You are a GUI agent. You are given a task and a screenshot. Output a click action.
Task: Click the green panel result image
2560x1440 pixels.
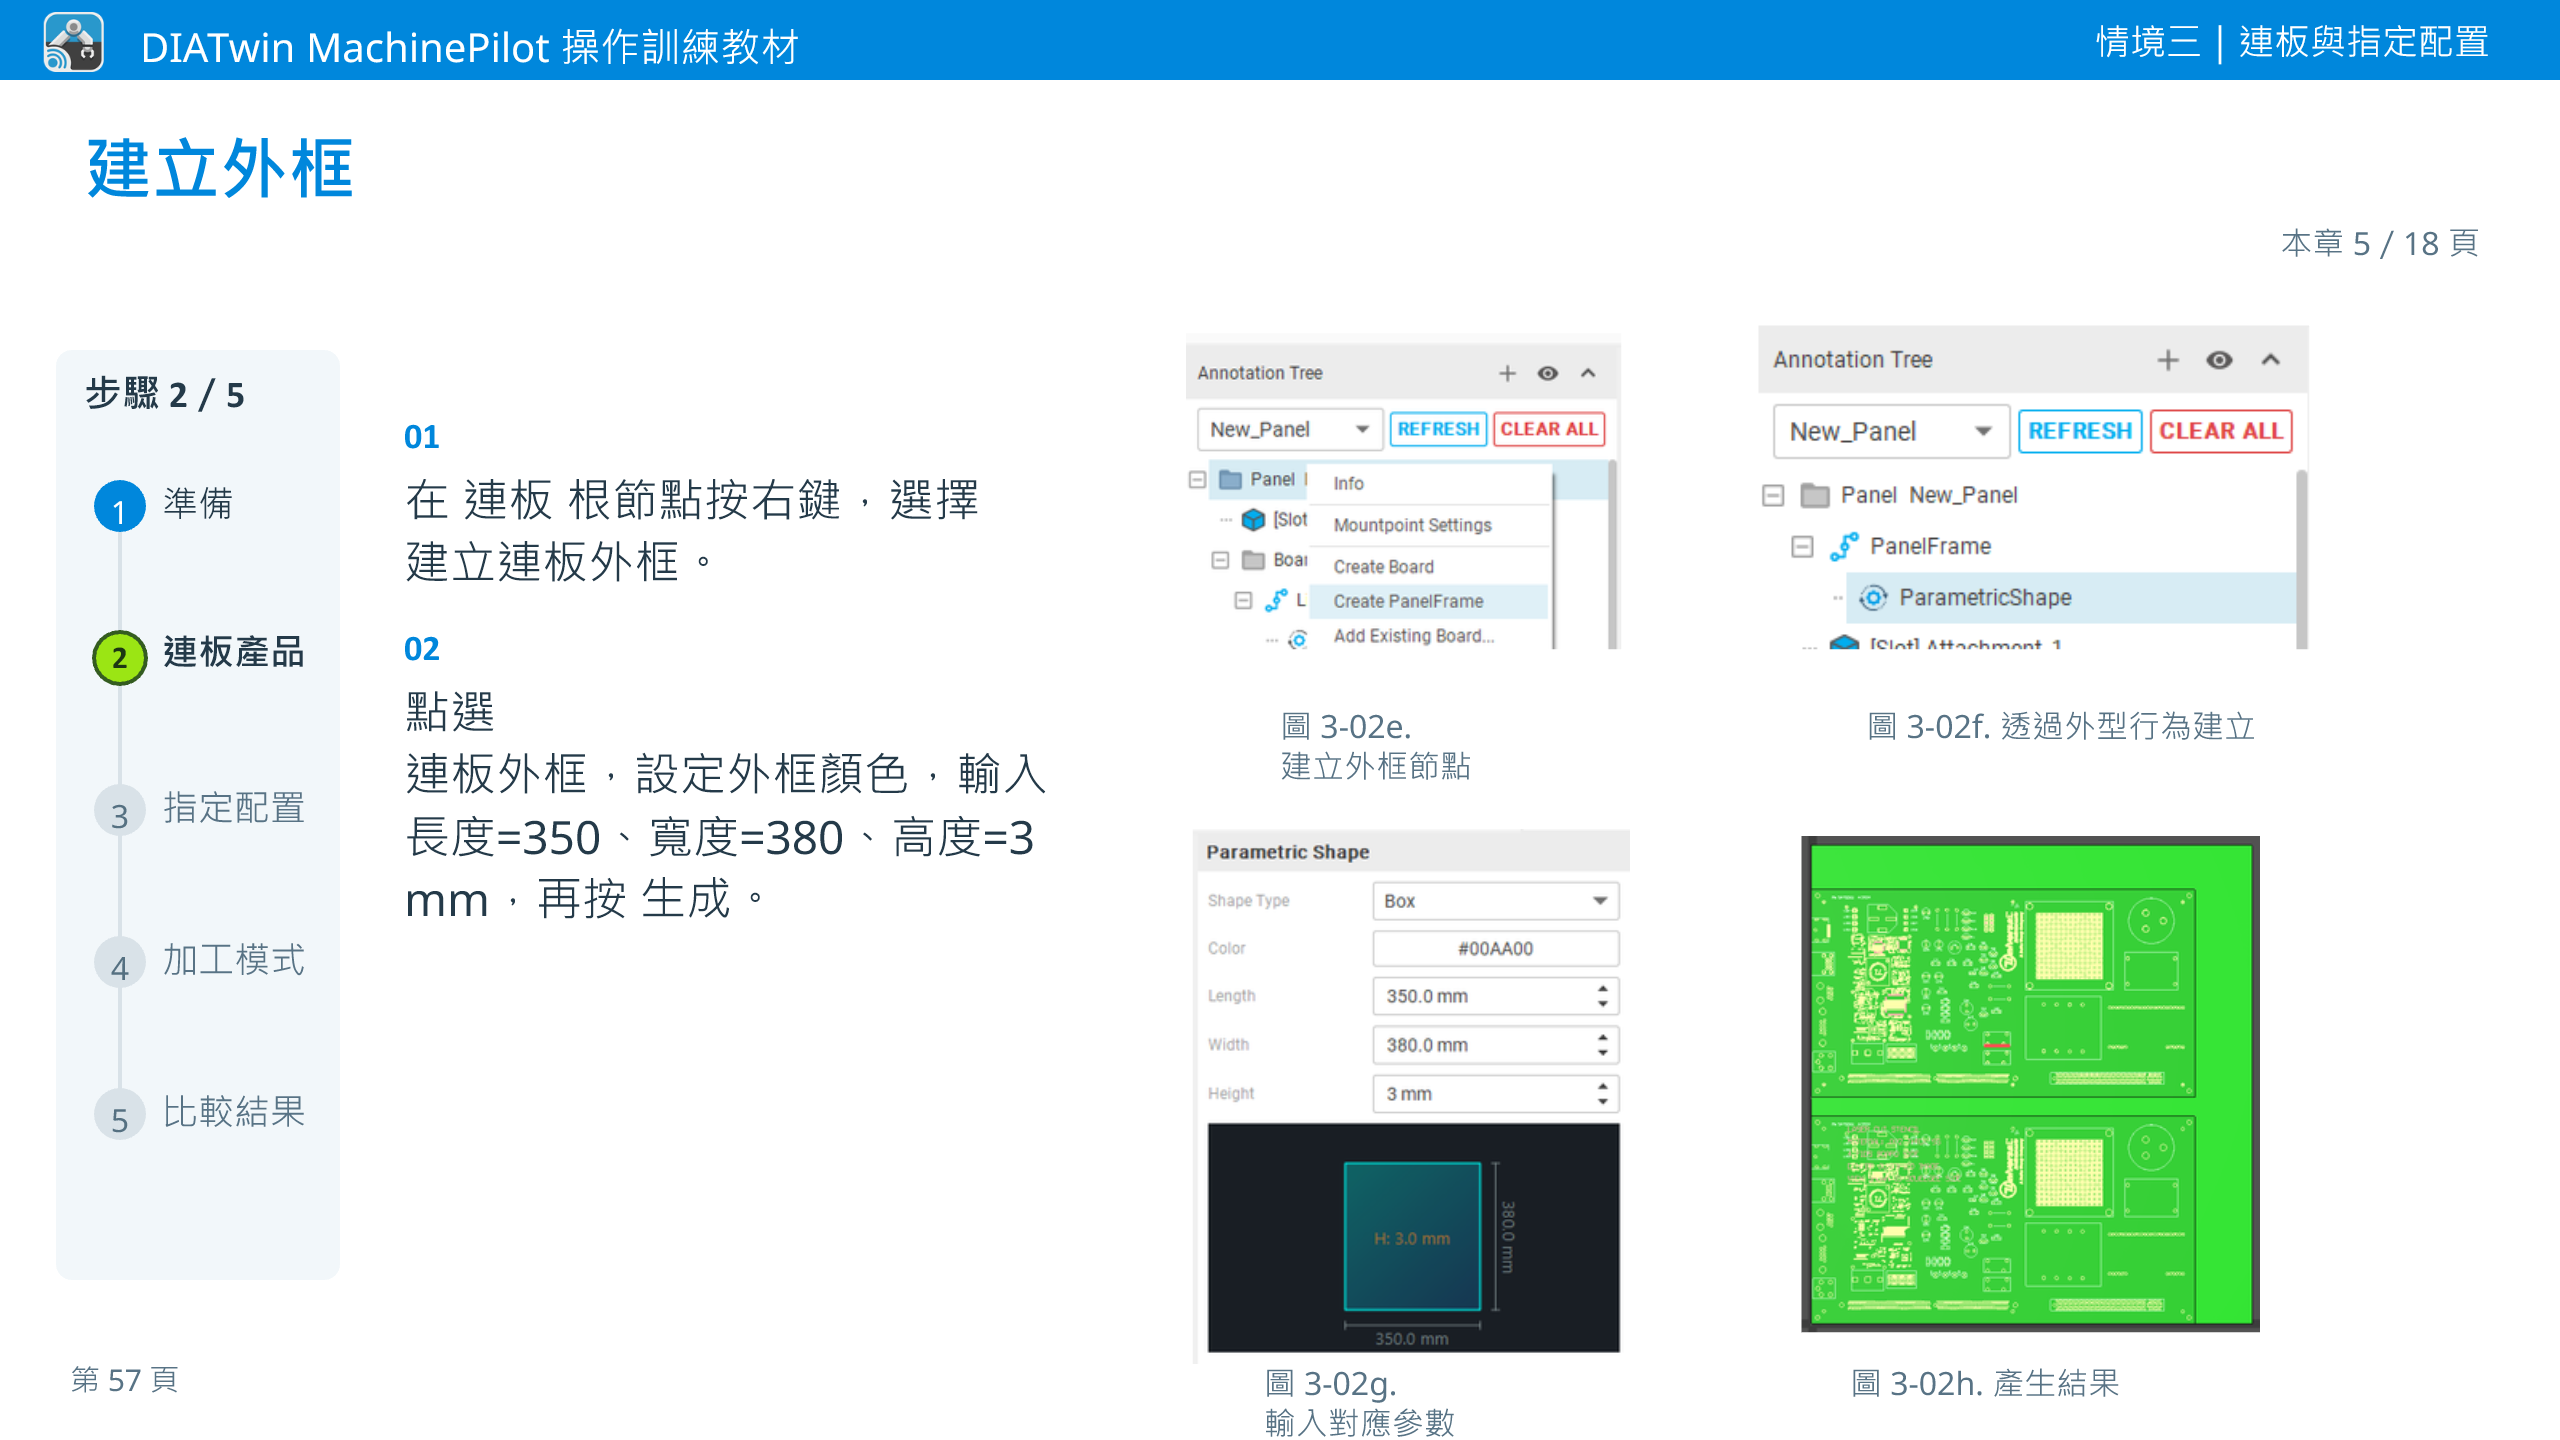point(2030,1084)
